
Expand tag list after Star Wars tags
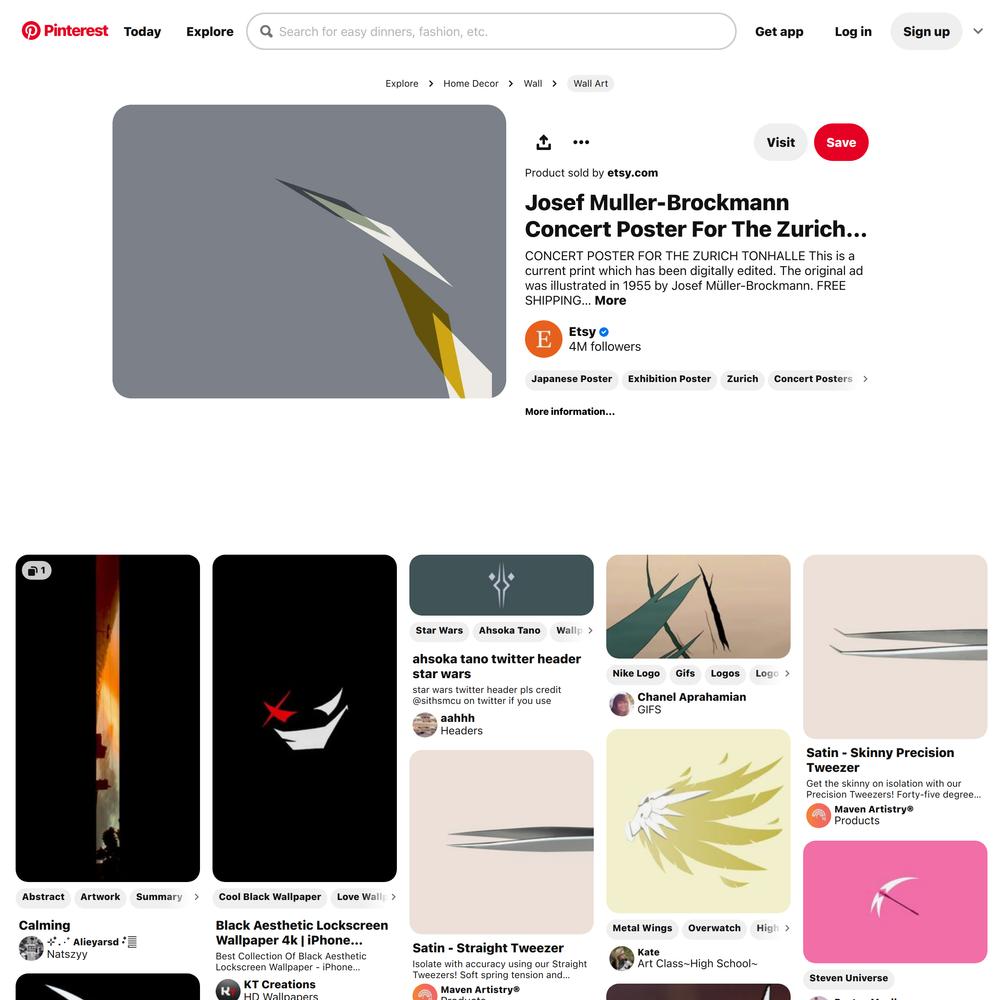click(590, 630)
